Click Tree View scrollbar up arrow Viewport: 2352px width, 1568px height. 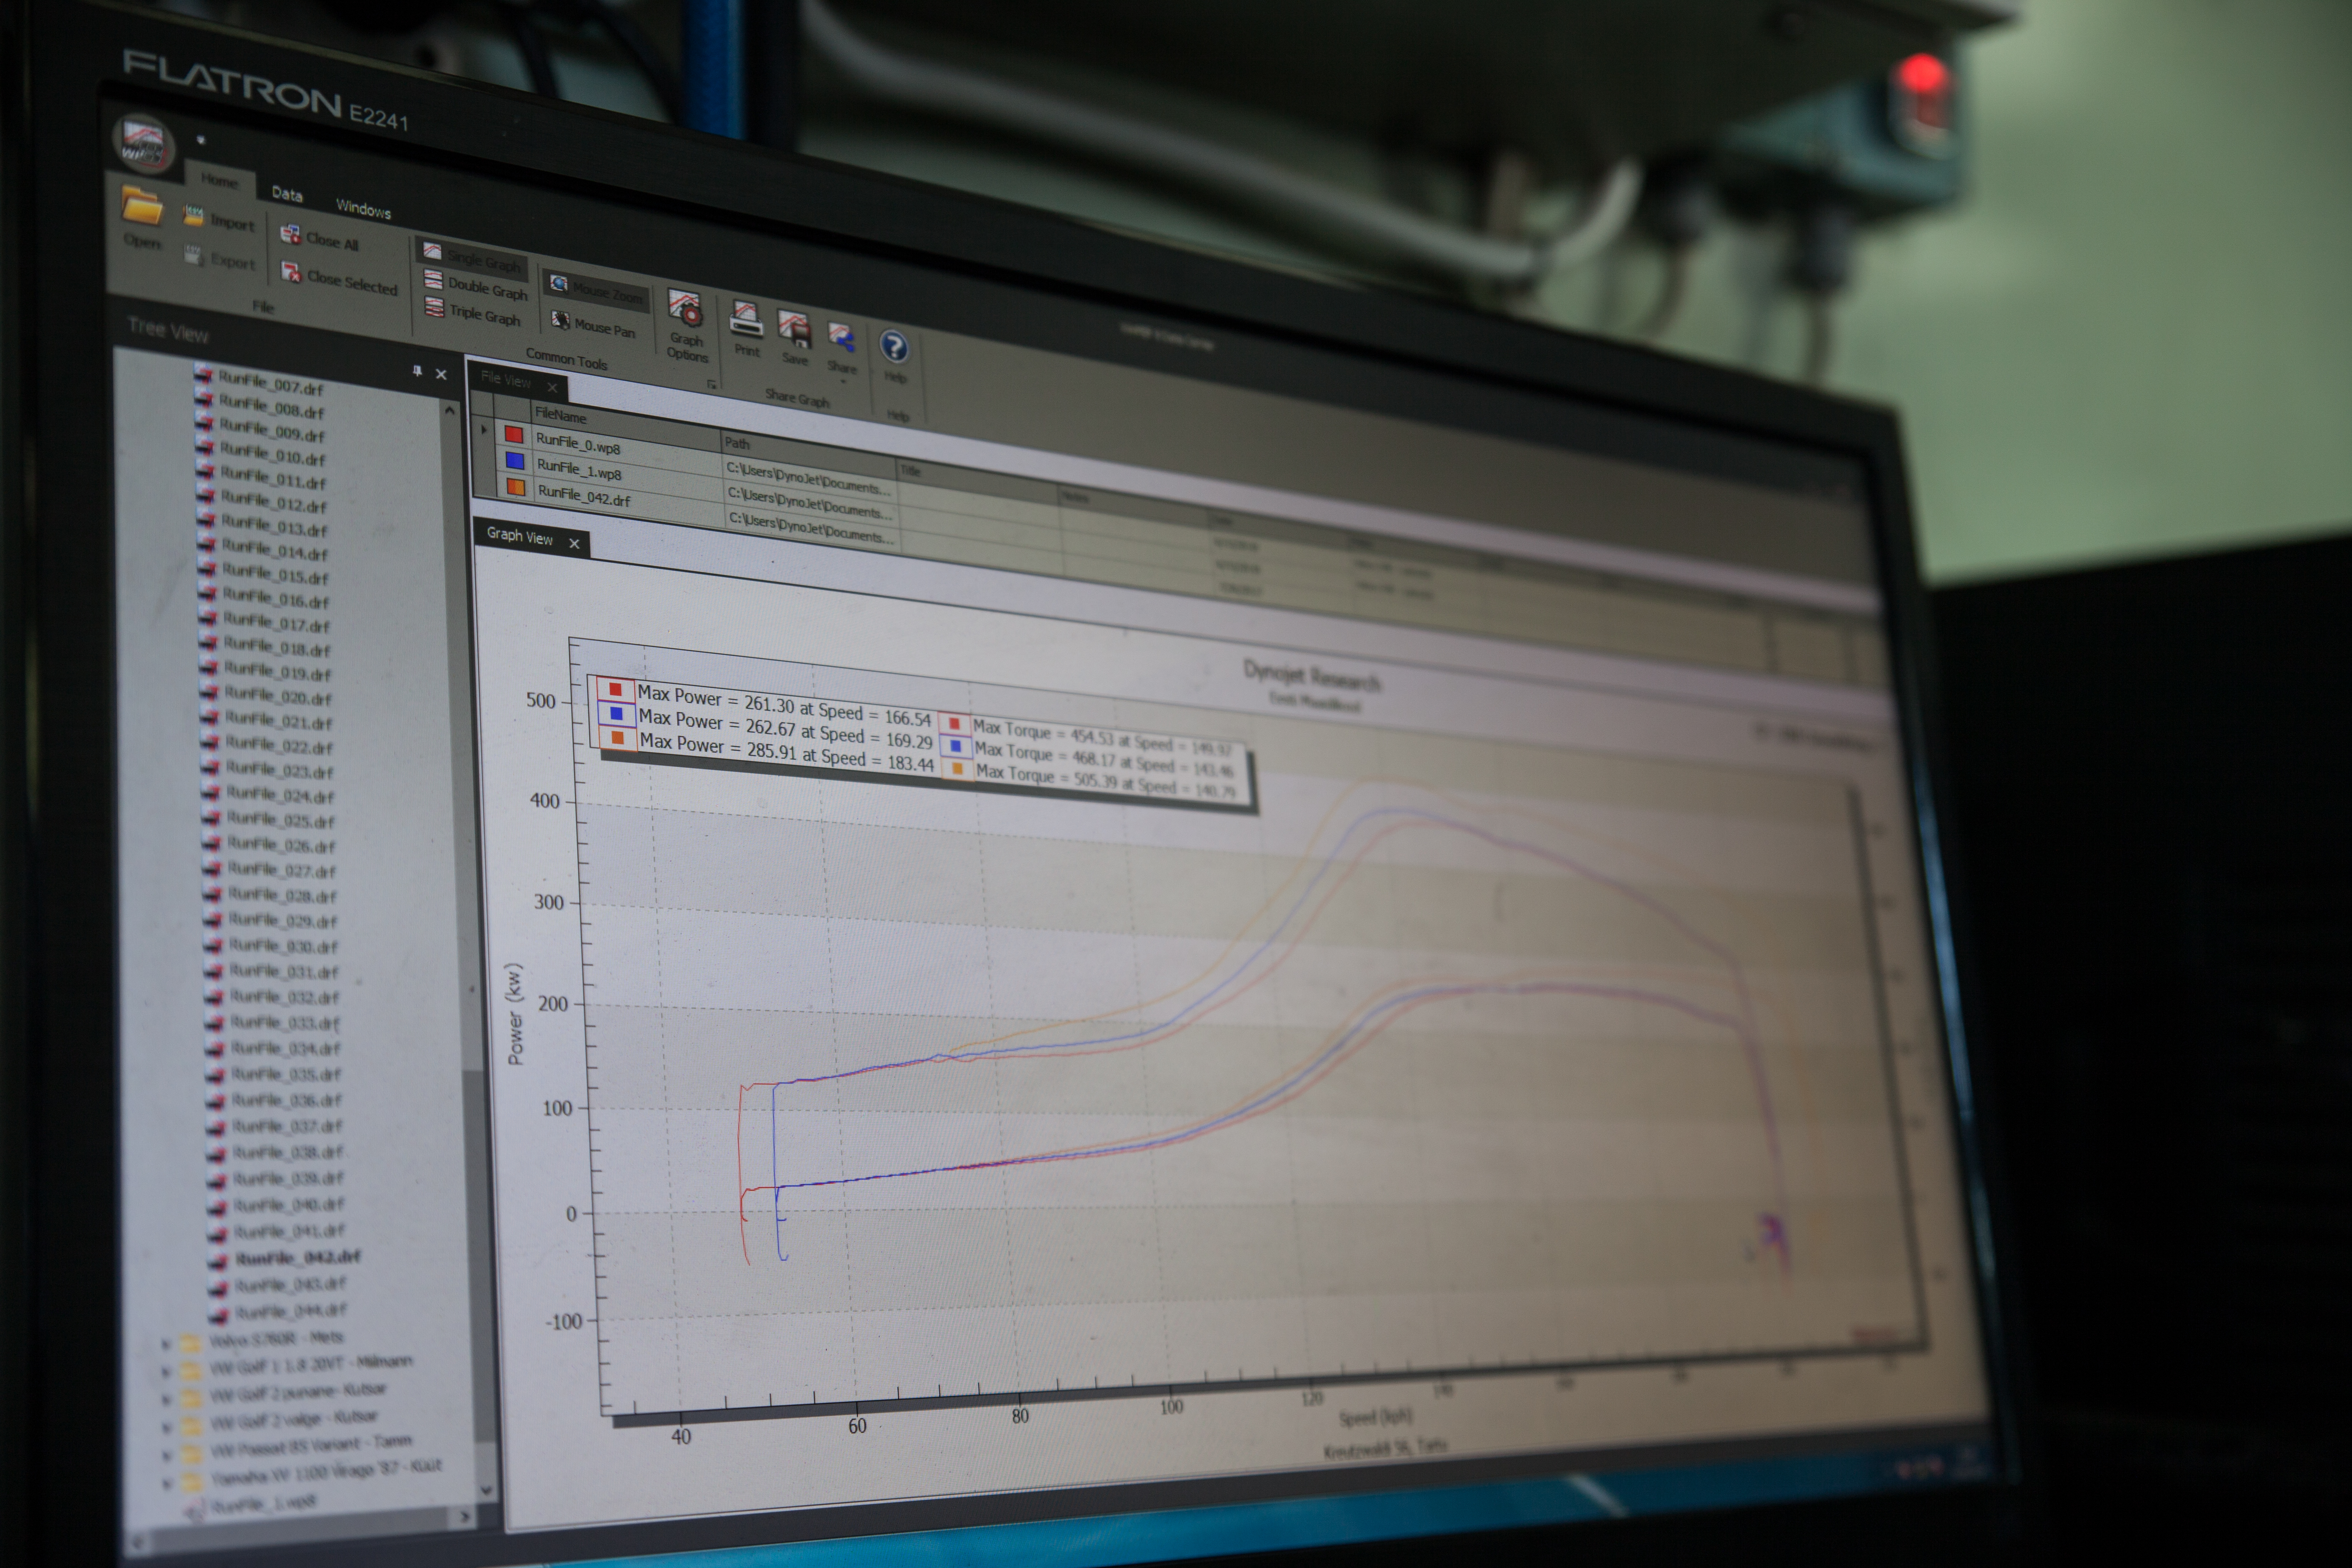[450, 410]
